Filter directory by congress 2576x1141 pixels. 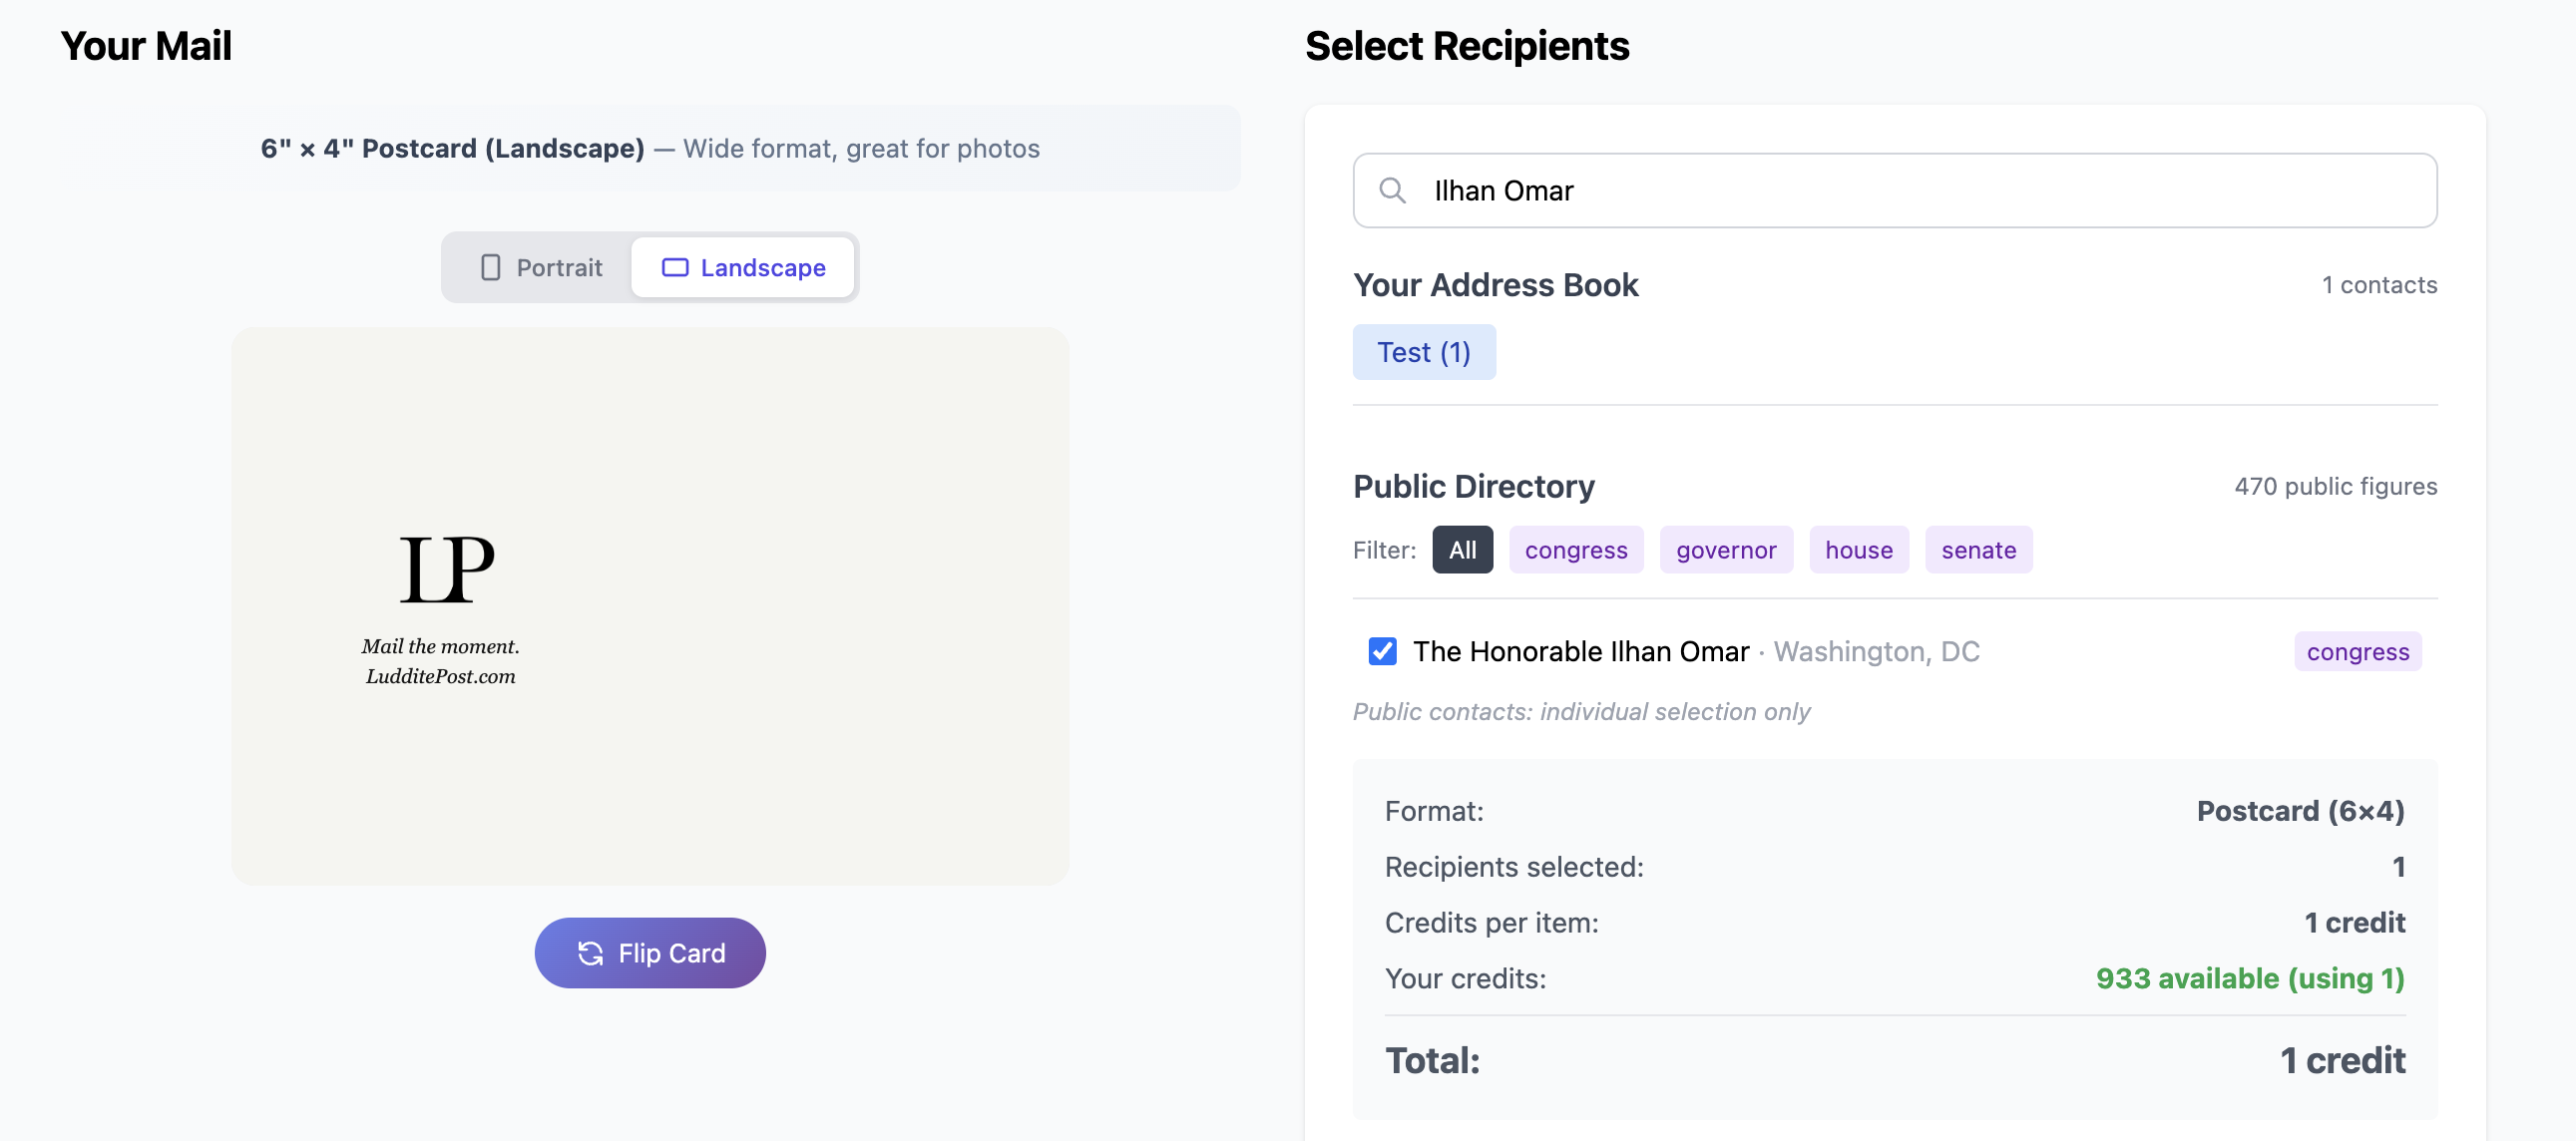click(x=1576, y=549)
